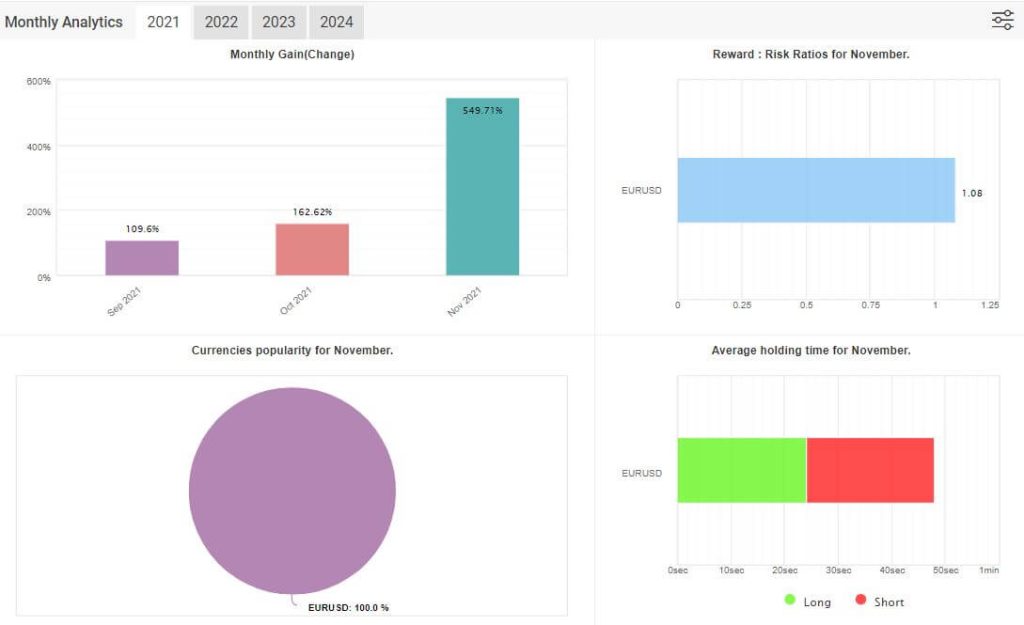Click the 1.08 ratio value label
Screen dimensions: 1024x625
click(x=972, y=193)
